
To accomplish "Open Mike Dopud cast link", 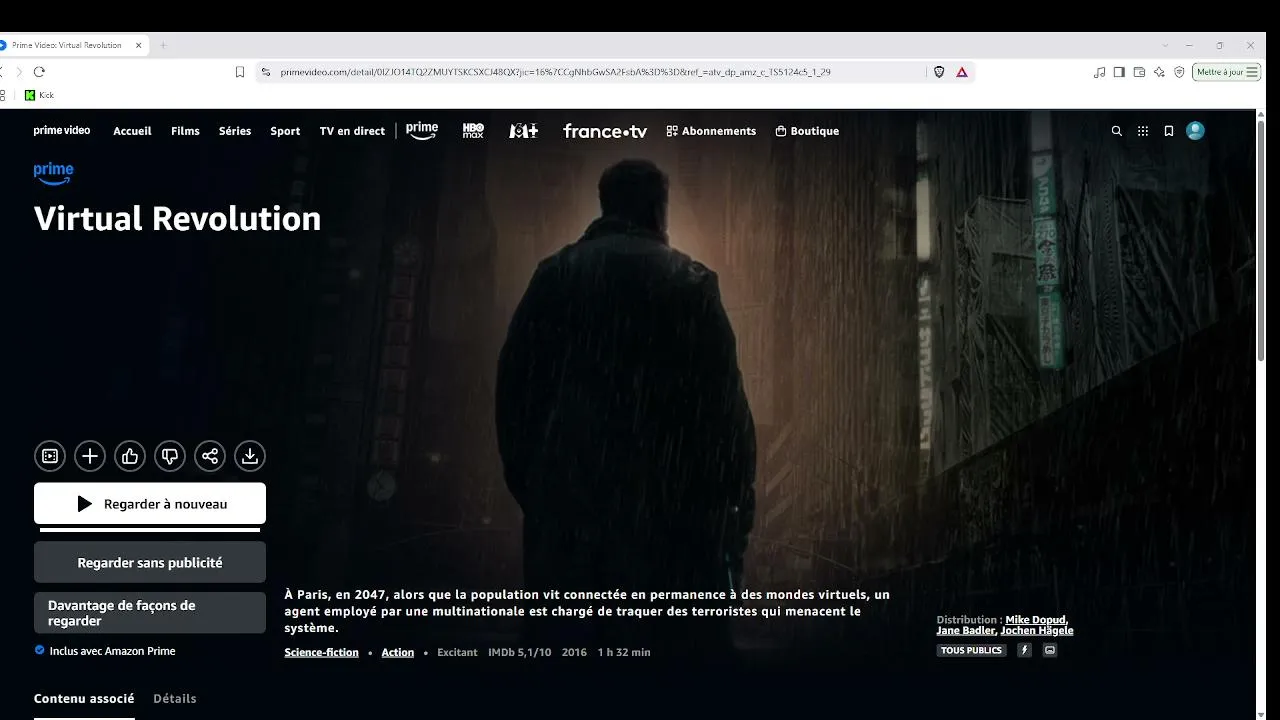I will pos(1036,620).
